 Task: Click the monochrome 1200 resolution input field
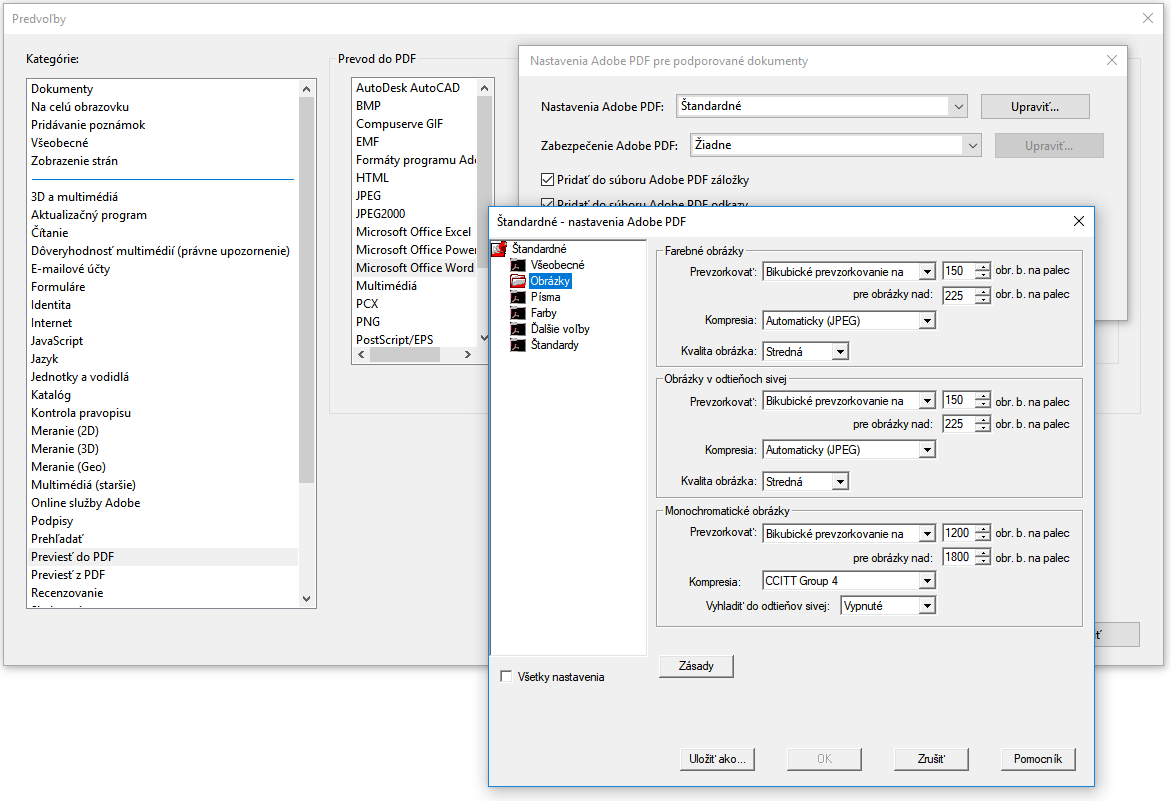(956, 534)
